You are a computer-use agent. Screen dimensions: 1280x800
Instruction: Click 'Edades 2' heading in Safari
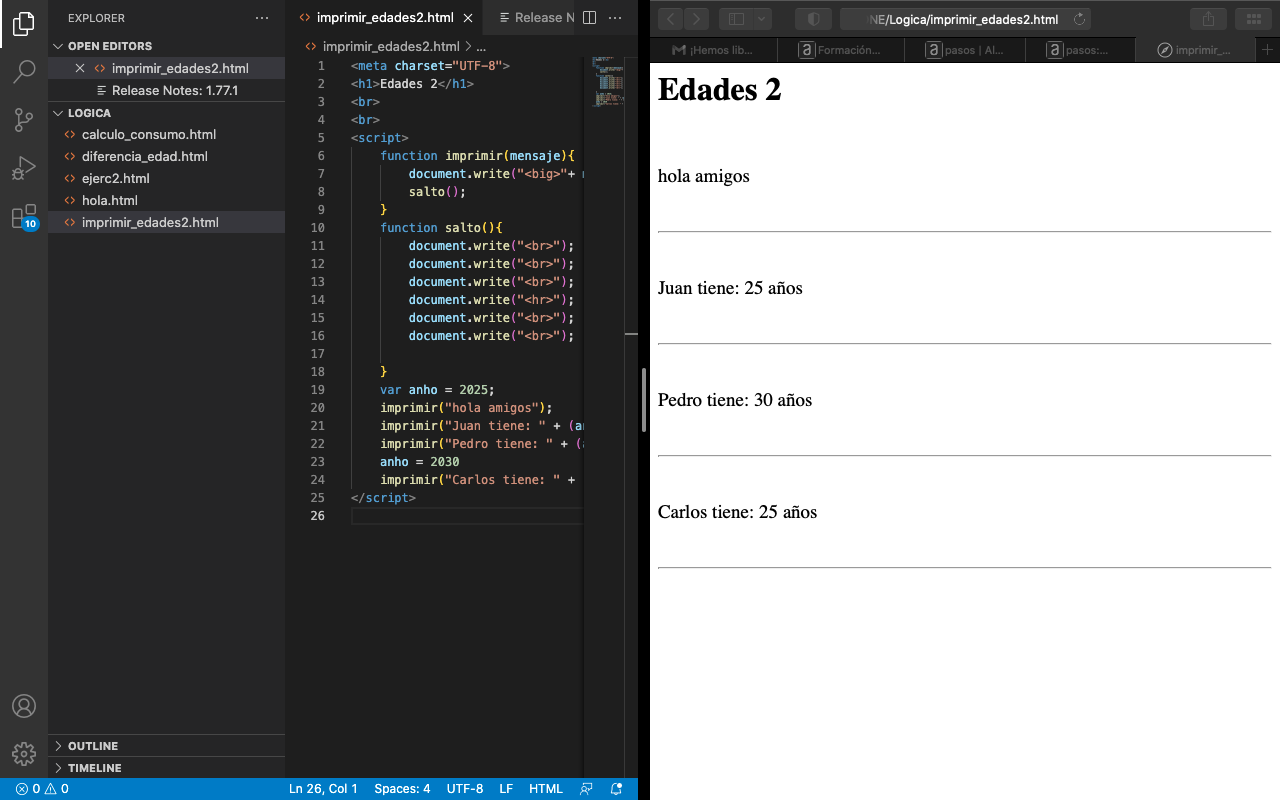720,90
